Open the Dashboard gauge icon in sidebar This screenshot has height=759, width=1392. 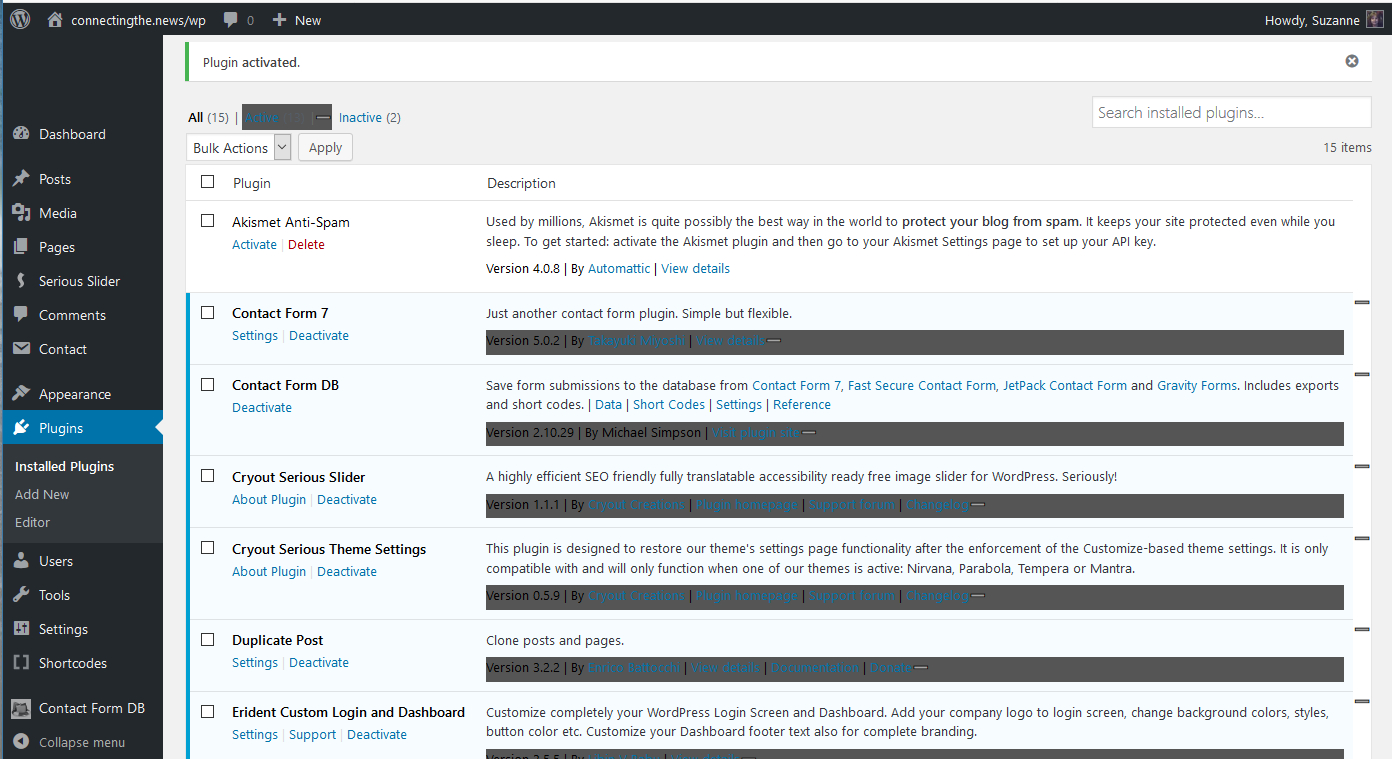tap(21, 134)
